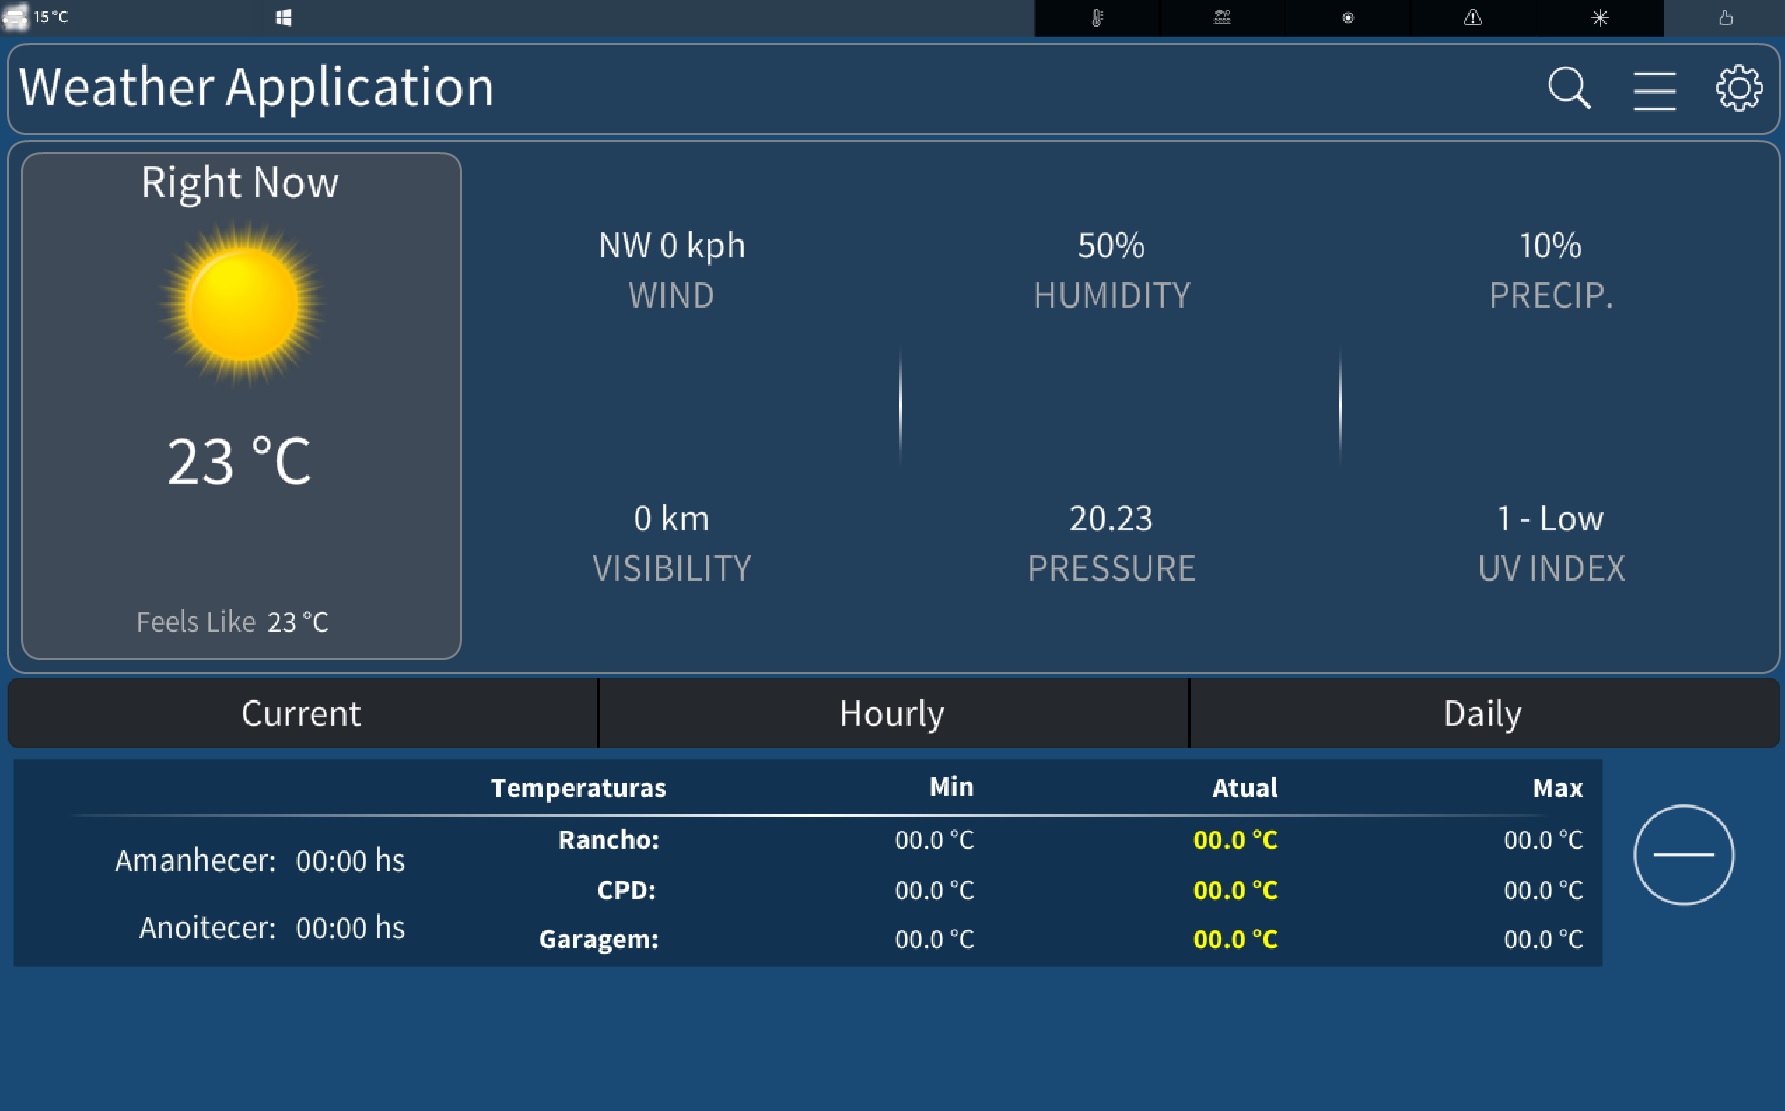Open settings via the gear icon

pyautogui.click(x=1739, y=89)
